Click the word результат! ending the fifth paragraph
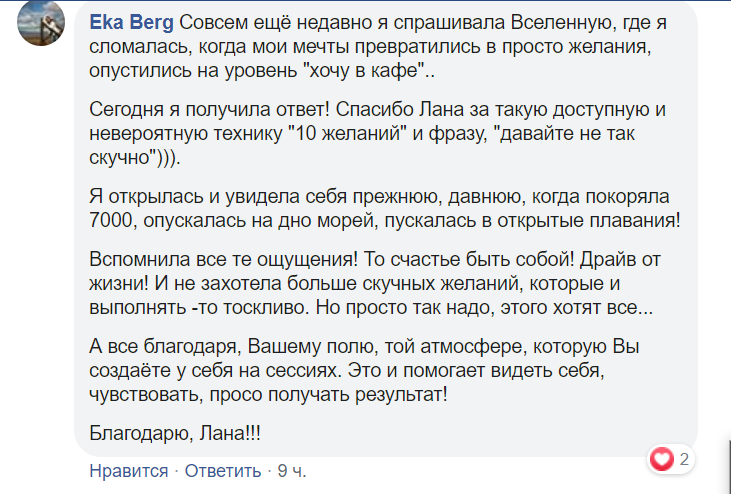The height and width of the screenshot is (494, 731). (x=401, y=395)
